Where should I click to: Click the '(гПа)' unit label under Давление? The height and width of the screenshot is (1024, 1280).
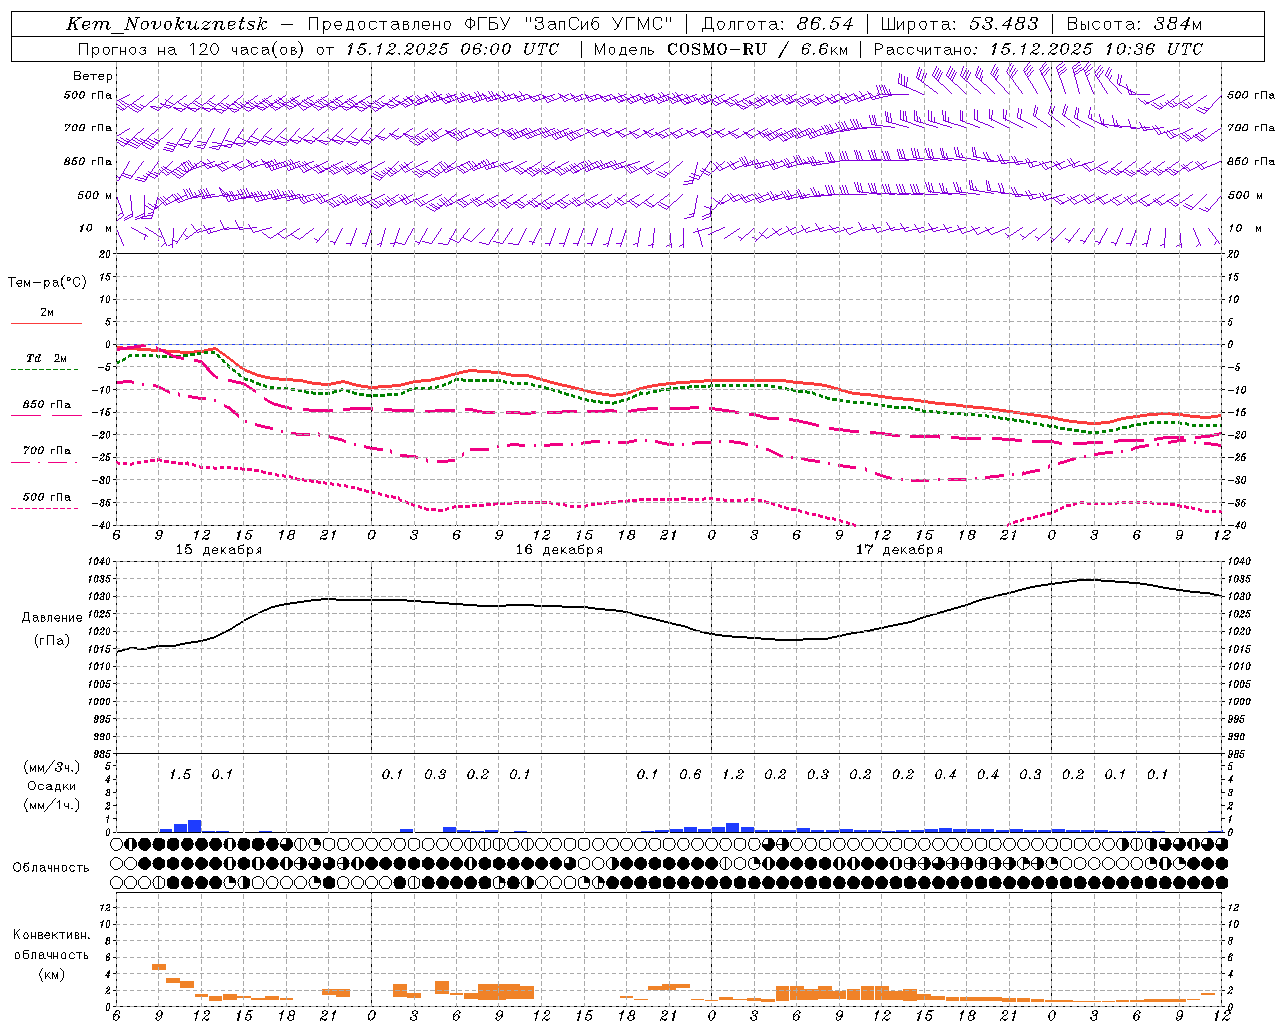(x=52, y=640)
